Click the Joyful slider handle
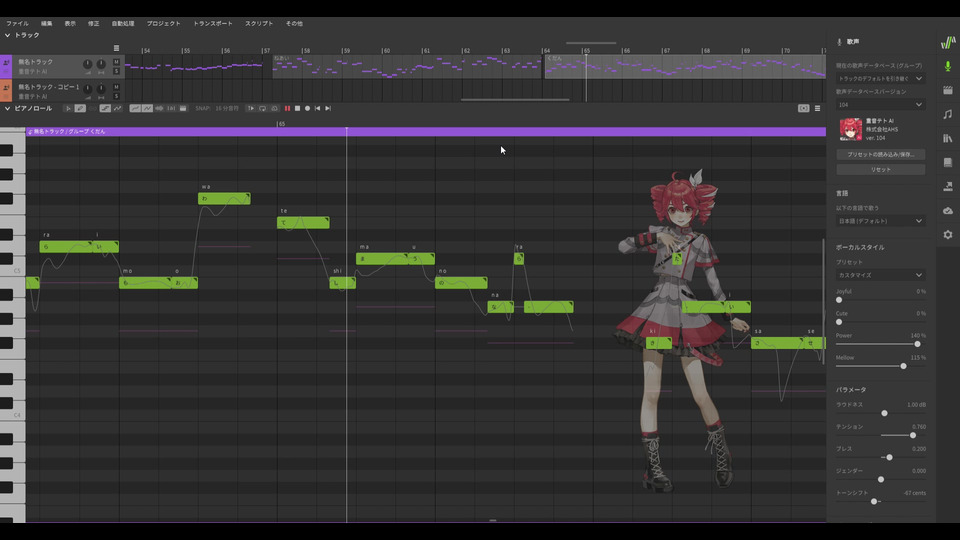Image resolution: width=960 pixels, height=540 pixels. click(839, 300)
